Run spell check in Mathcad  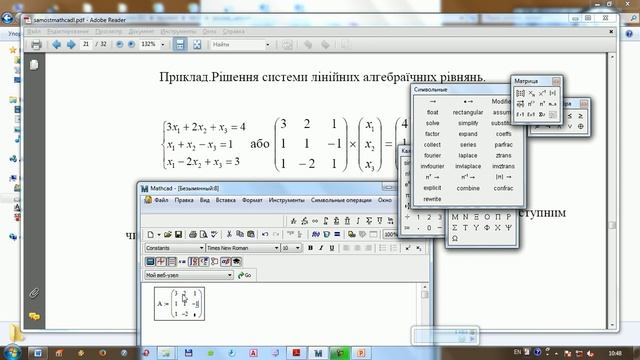point(214,234)
